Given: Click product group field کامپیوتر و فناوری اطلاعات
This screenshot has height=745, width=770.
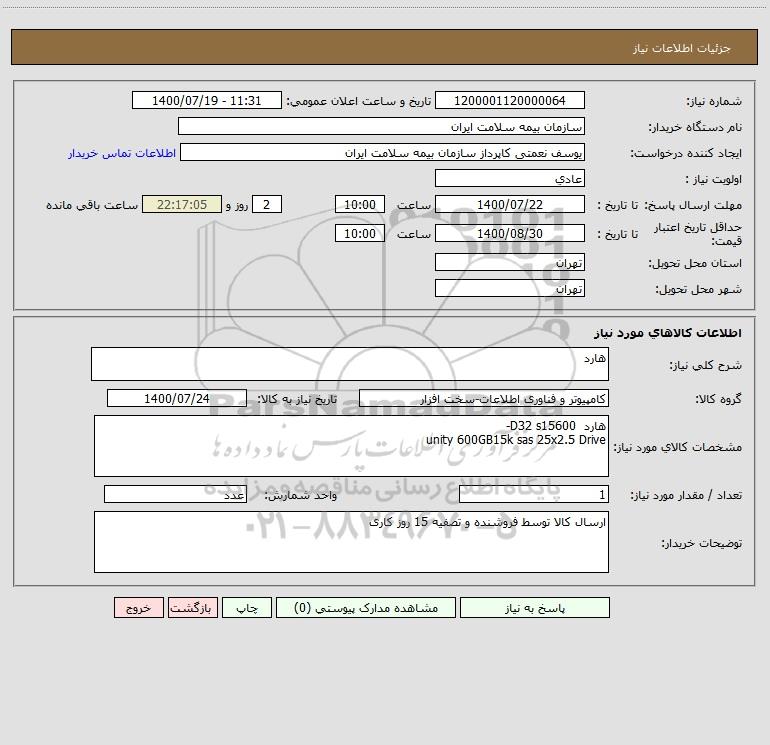Looking at the screenshot, I should point(484,398).
